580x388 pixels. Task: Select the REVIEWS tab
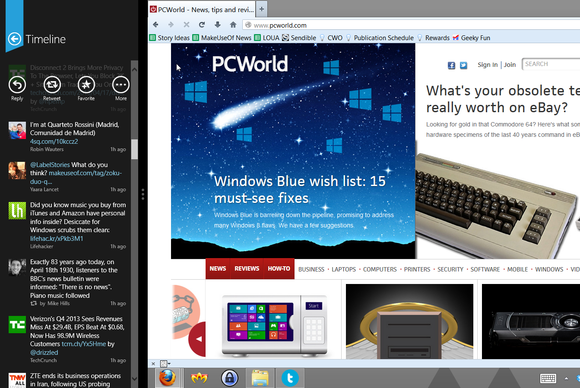[247, 269]
